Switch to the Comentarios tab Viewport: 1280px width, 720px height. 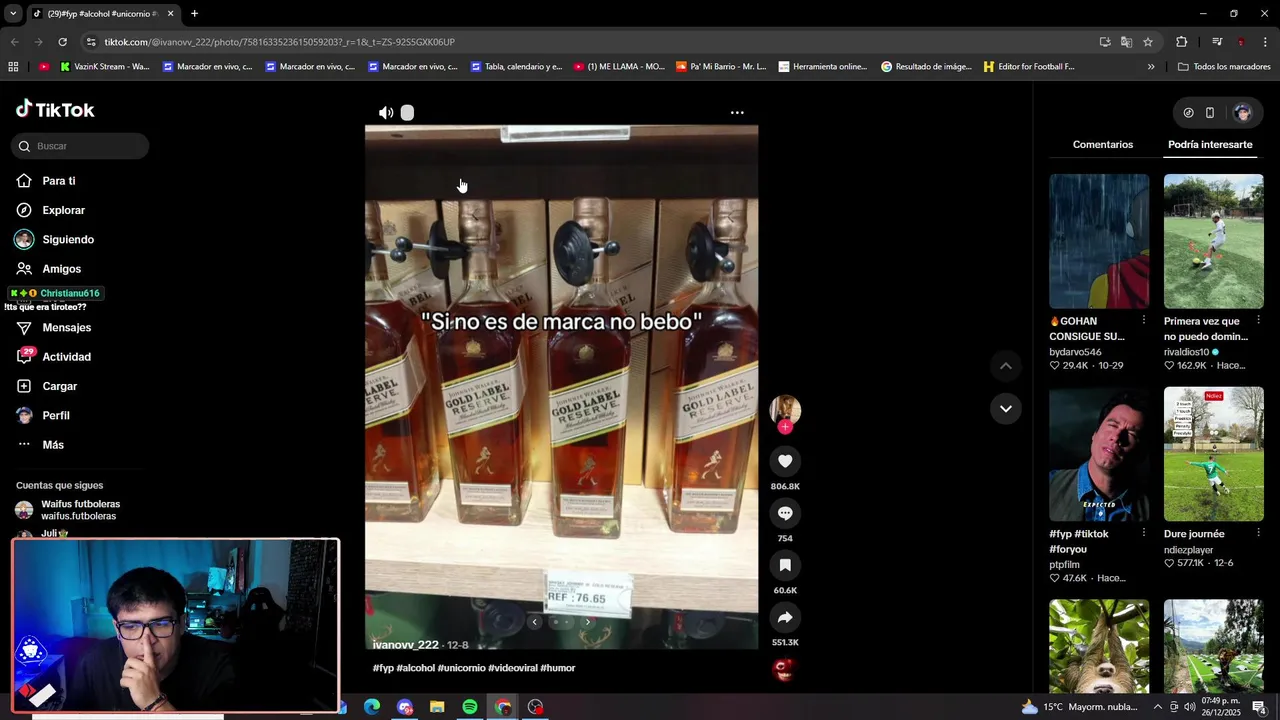click(1102, 144)
